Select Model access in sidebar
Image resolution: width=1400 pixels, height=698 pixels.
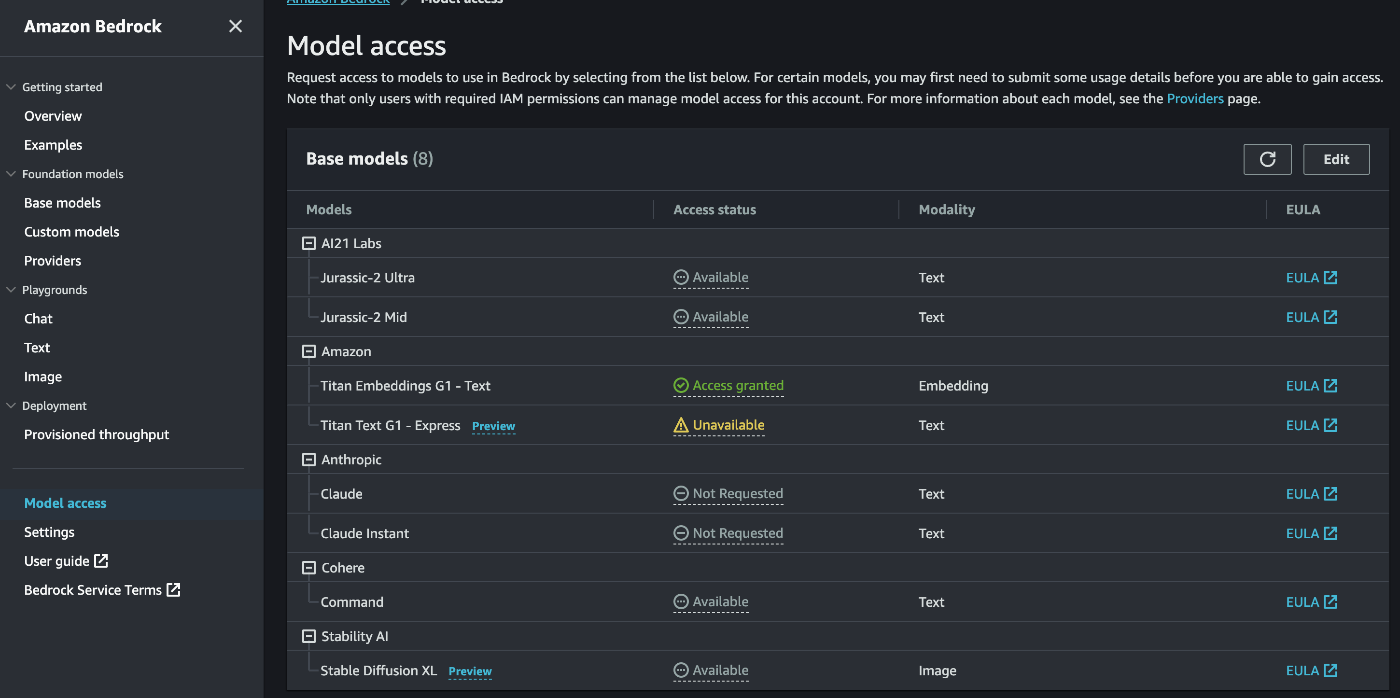[65, 503]
